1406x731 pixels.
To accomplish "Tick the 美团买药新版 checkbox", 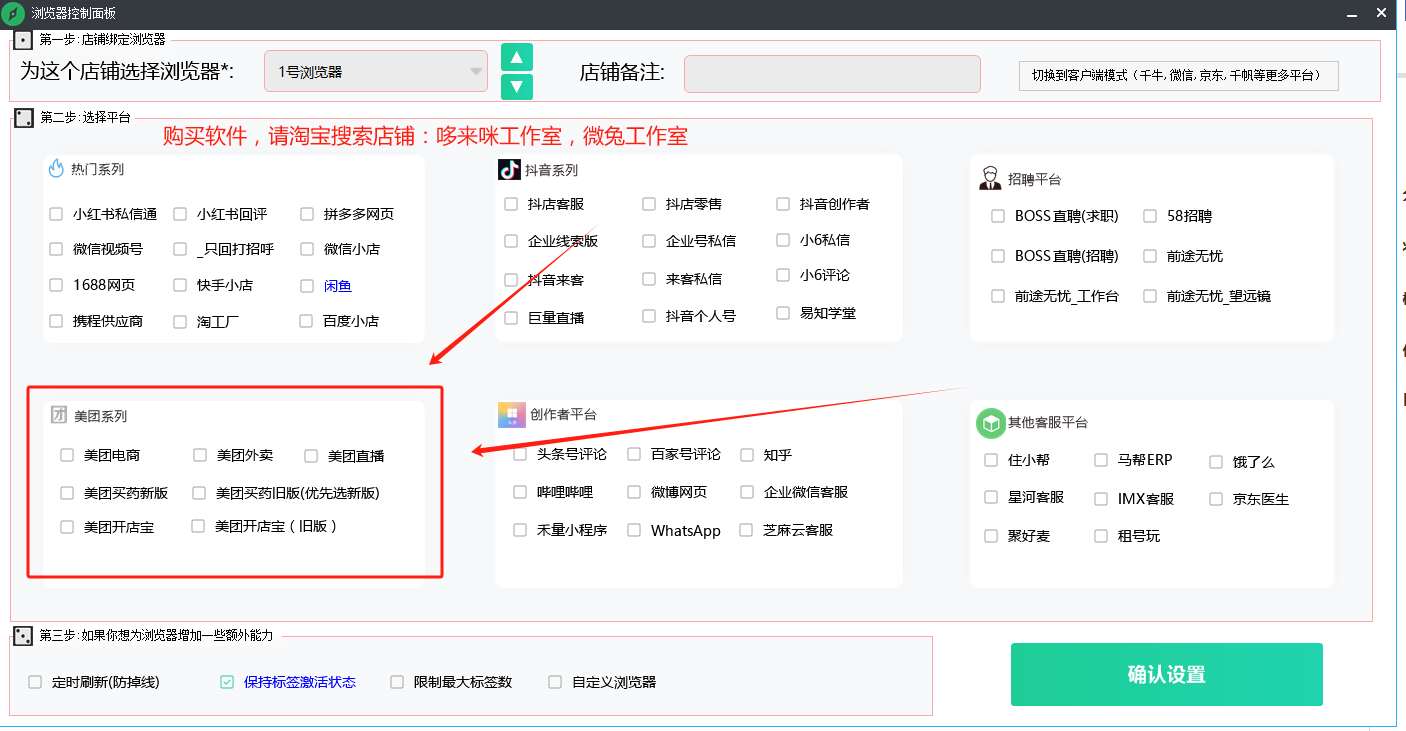I will coord(67,493).
